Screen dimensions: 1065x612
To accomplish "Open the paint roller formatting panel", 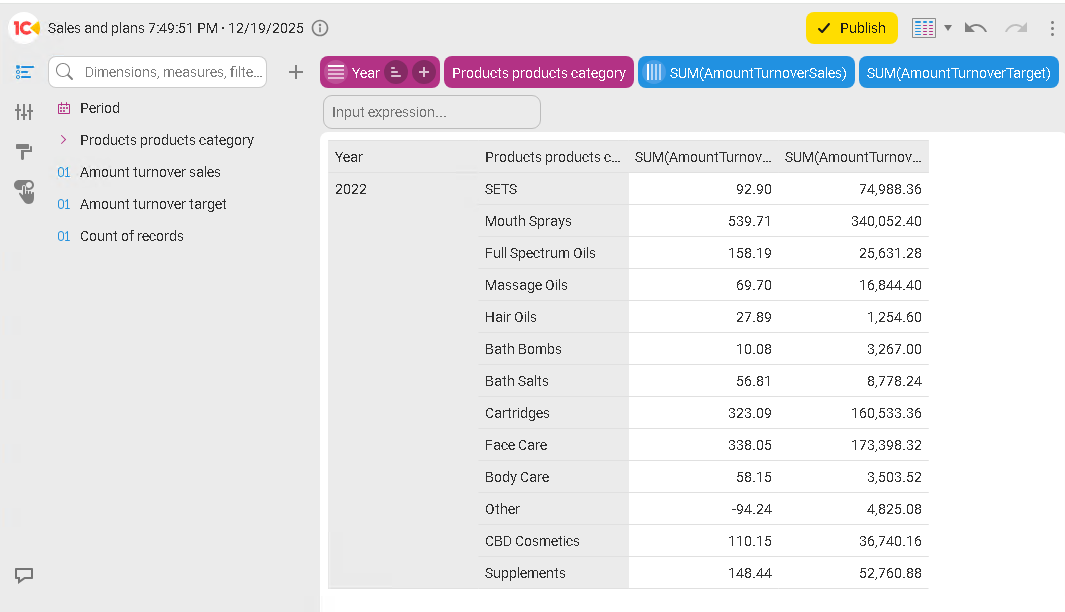I will click(24, 152).
